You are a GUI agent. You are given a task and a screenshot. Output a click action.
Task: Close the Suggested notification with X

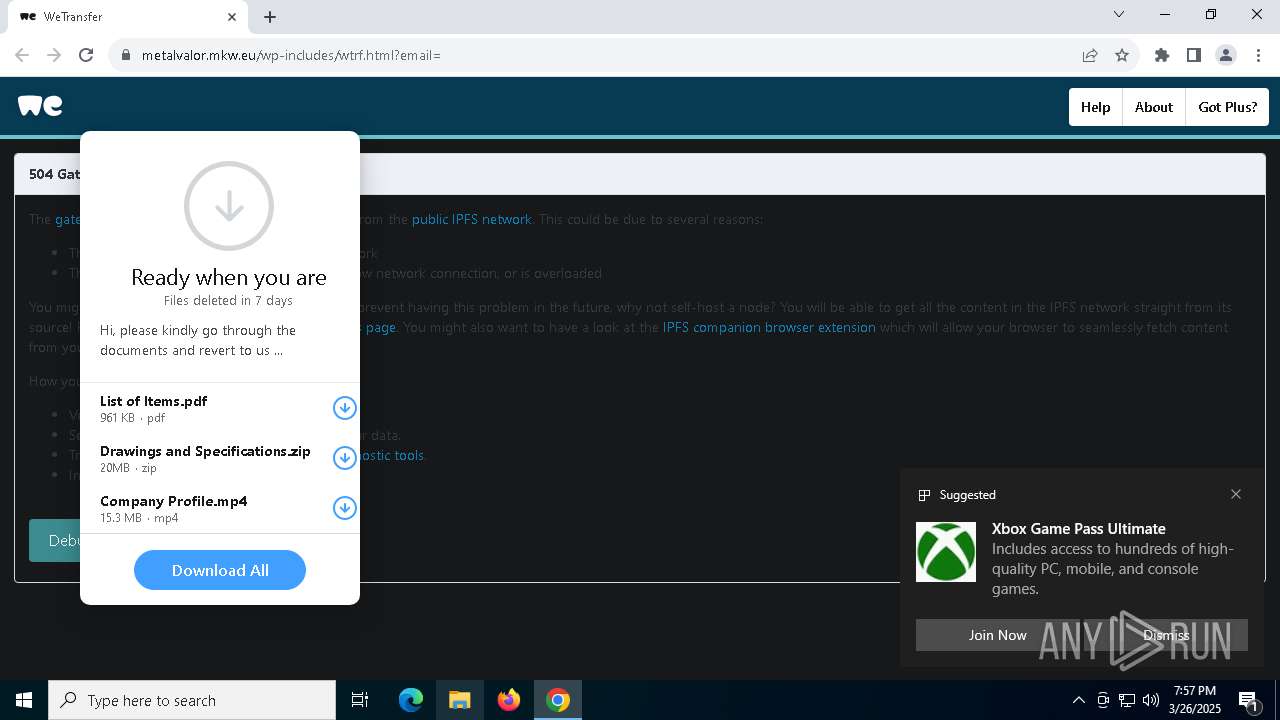click(x=1236, y=494)
